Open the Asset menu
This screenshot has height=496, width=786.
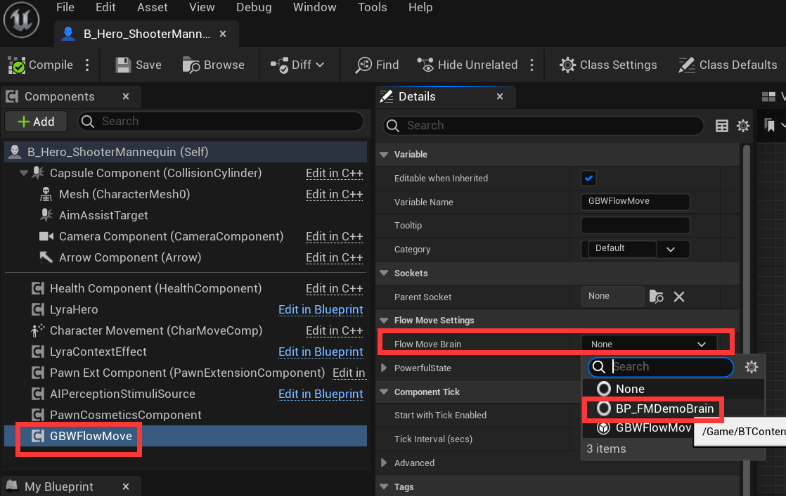(152, 8)
